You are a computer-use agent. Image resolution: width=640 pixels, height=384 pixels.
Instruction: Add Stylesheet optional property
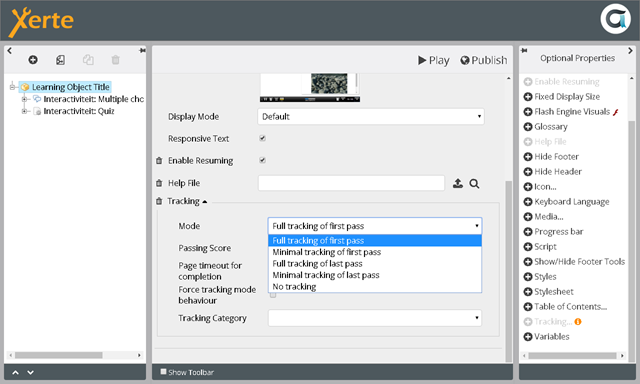[x=549, y=292]
